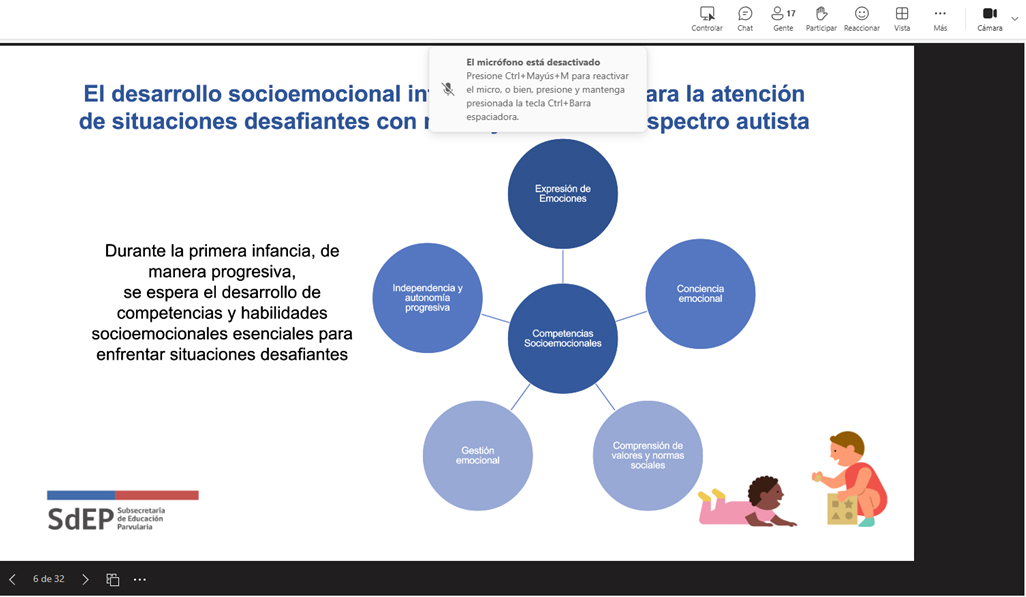The width and height of the screenshot is (1026, 597).
Task: Click the 'Conciencia emocional' circle
Action: [700, 293]
